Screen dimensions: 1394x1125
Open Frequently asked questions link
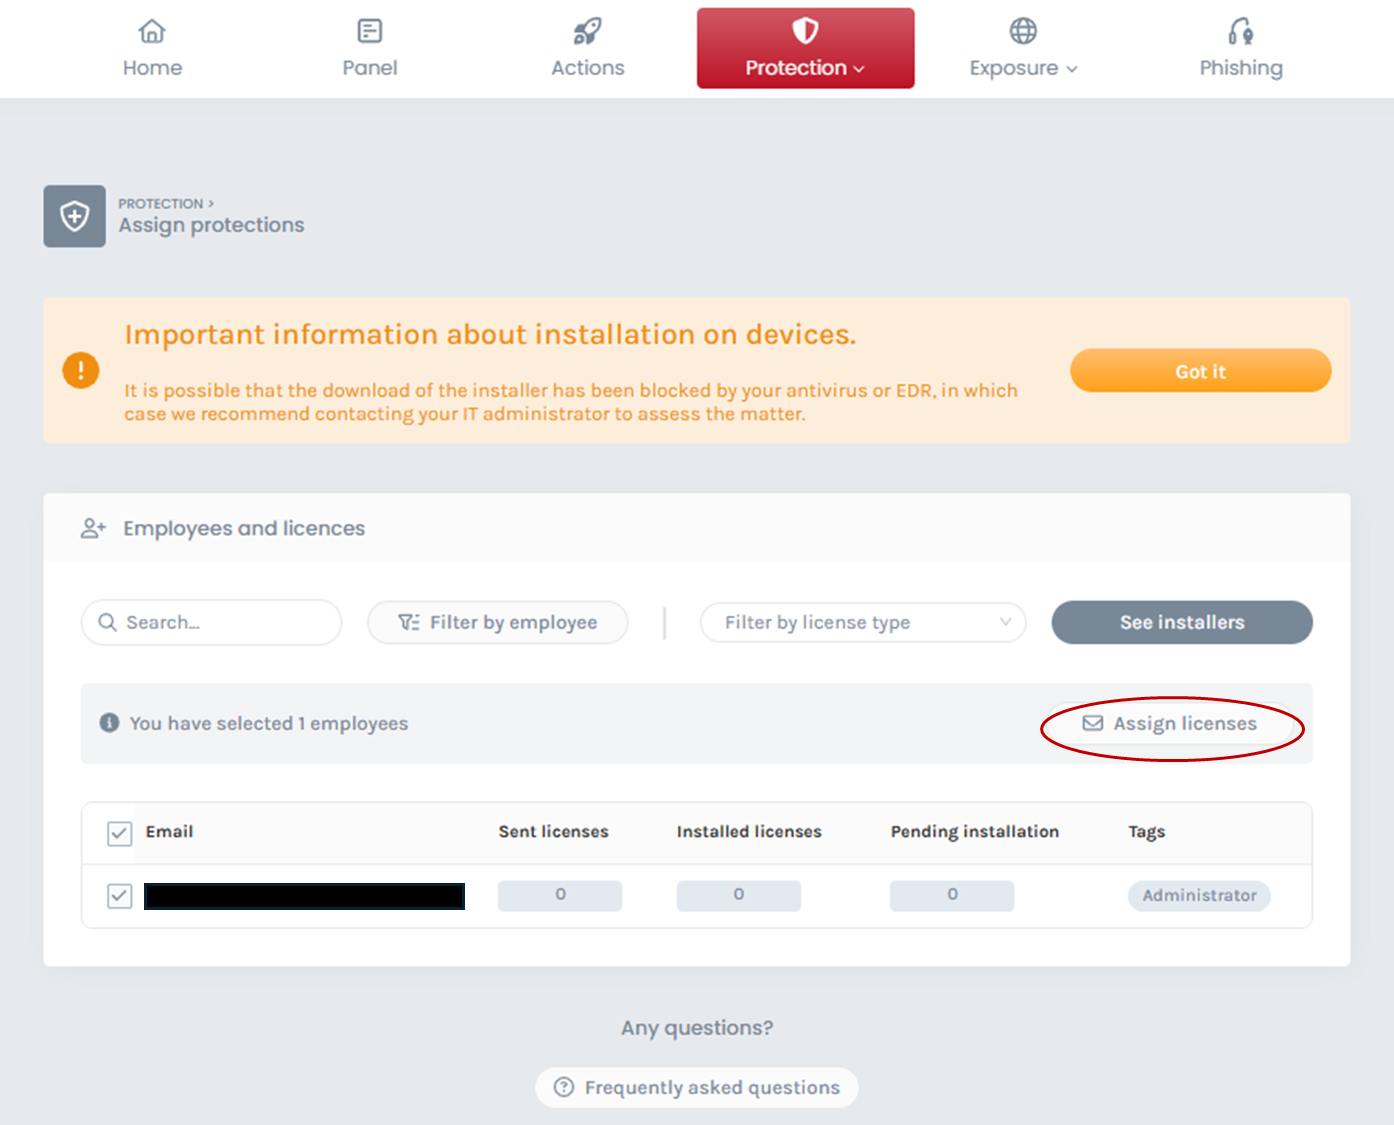pos(697,1087)
